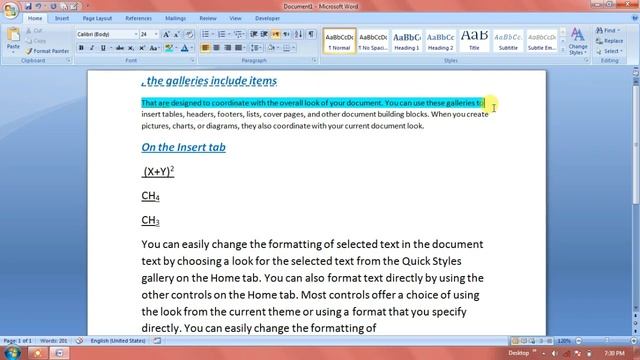Activate the Format Painter
Image resolution: width=640 pixels, height=360 pixels.
47,51
